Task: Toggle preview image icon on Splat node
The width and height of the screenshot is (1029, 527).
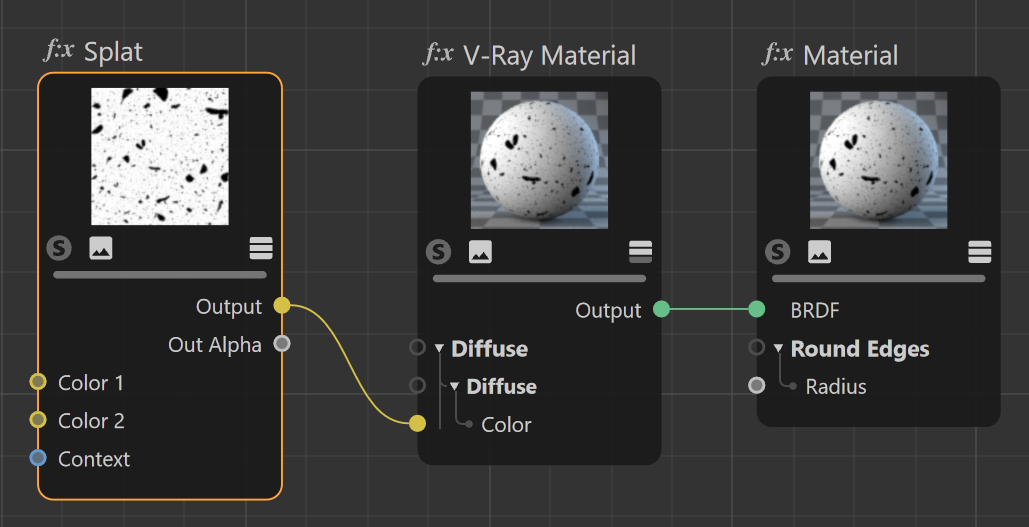Action: (x=101, y=249)
